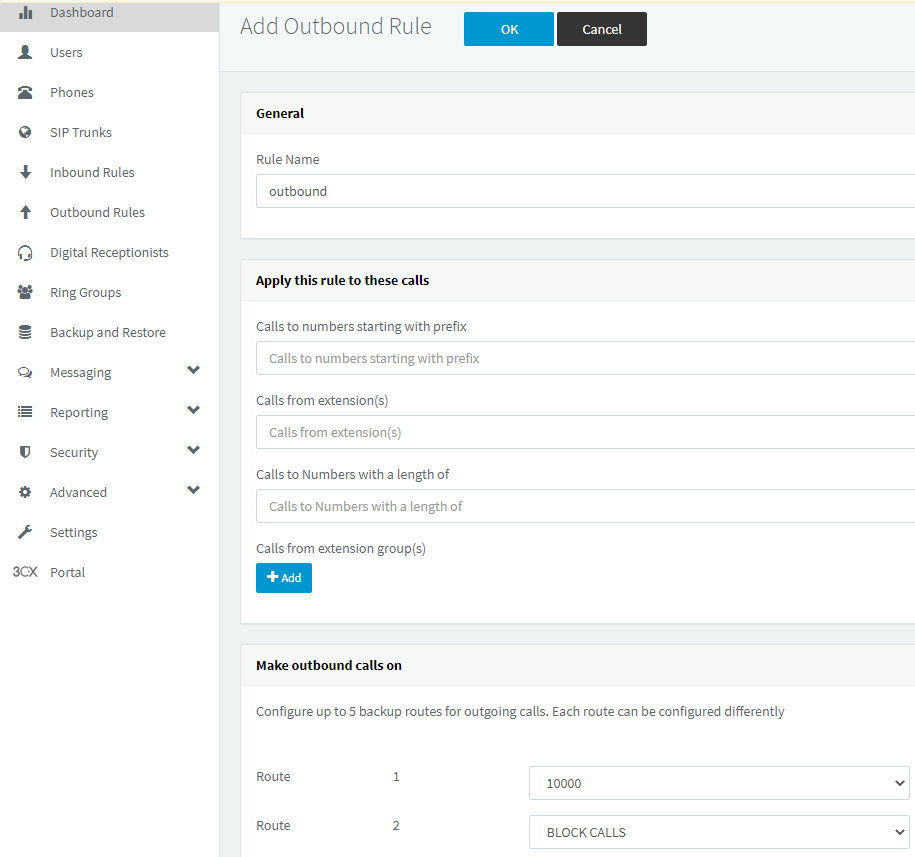Navigate to SIP Trunks

pyautogui.click(x=81, y=132)
